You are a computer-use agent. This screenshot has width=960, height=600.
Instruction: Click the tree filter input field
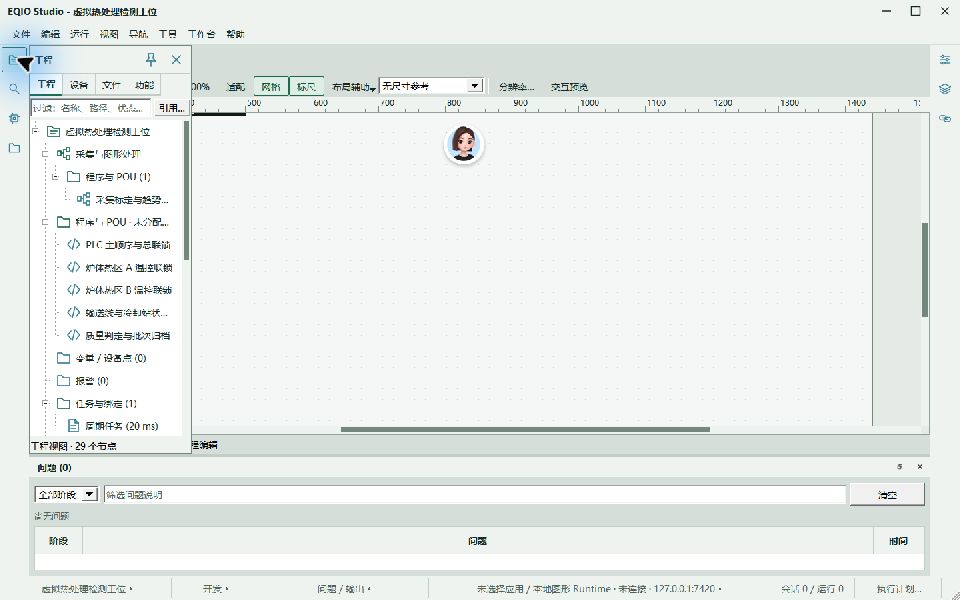(x=91, y=108)
